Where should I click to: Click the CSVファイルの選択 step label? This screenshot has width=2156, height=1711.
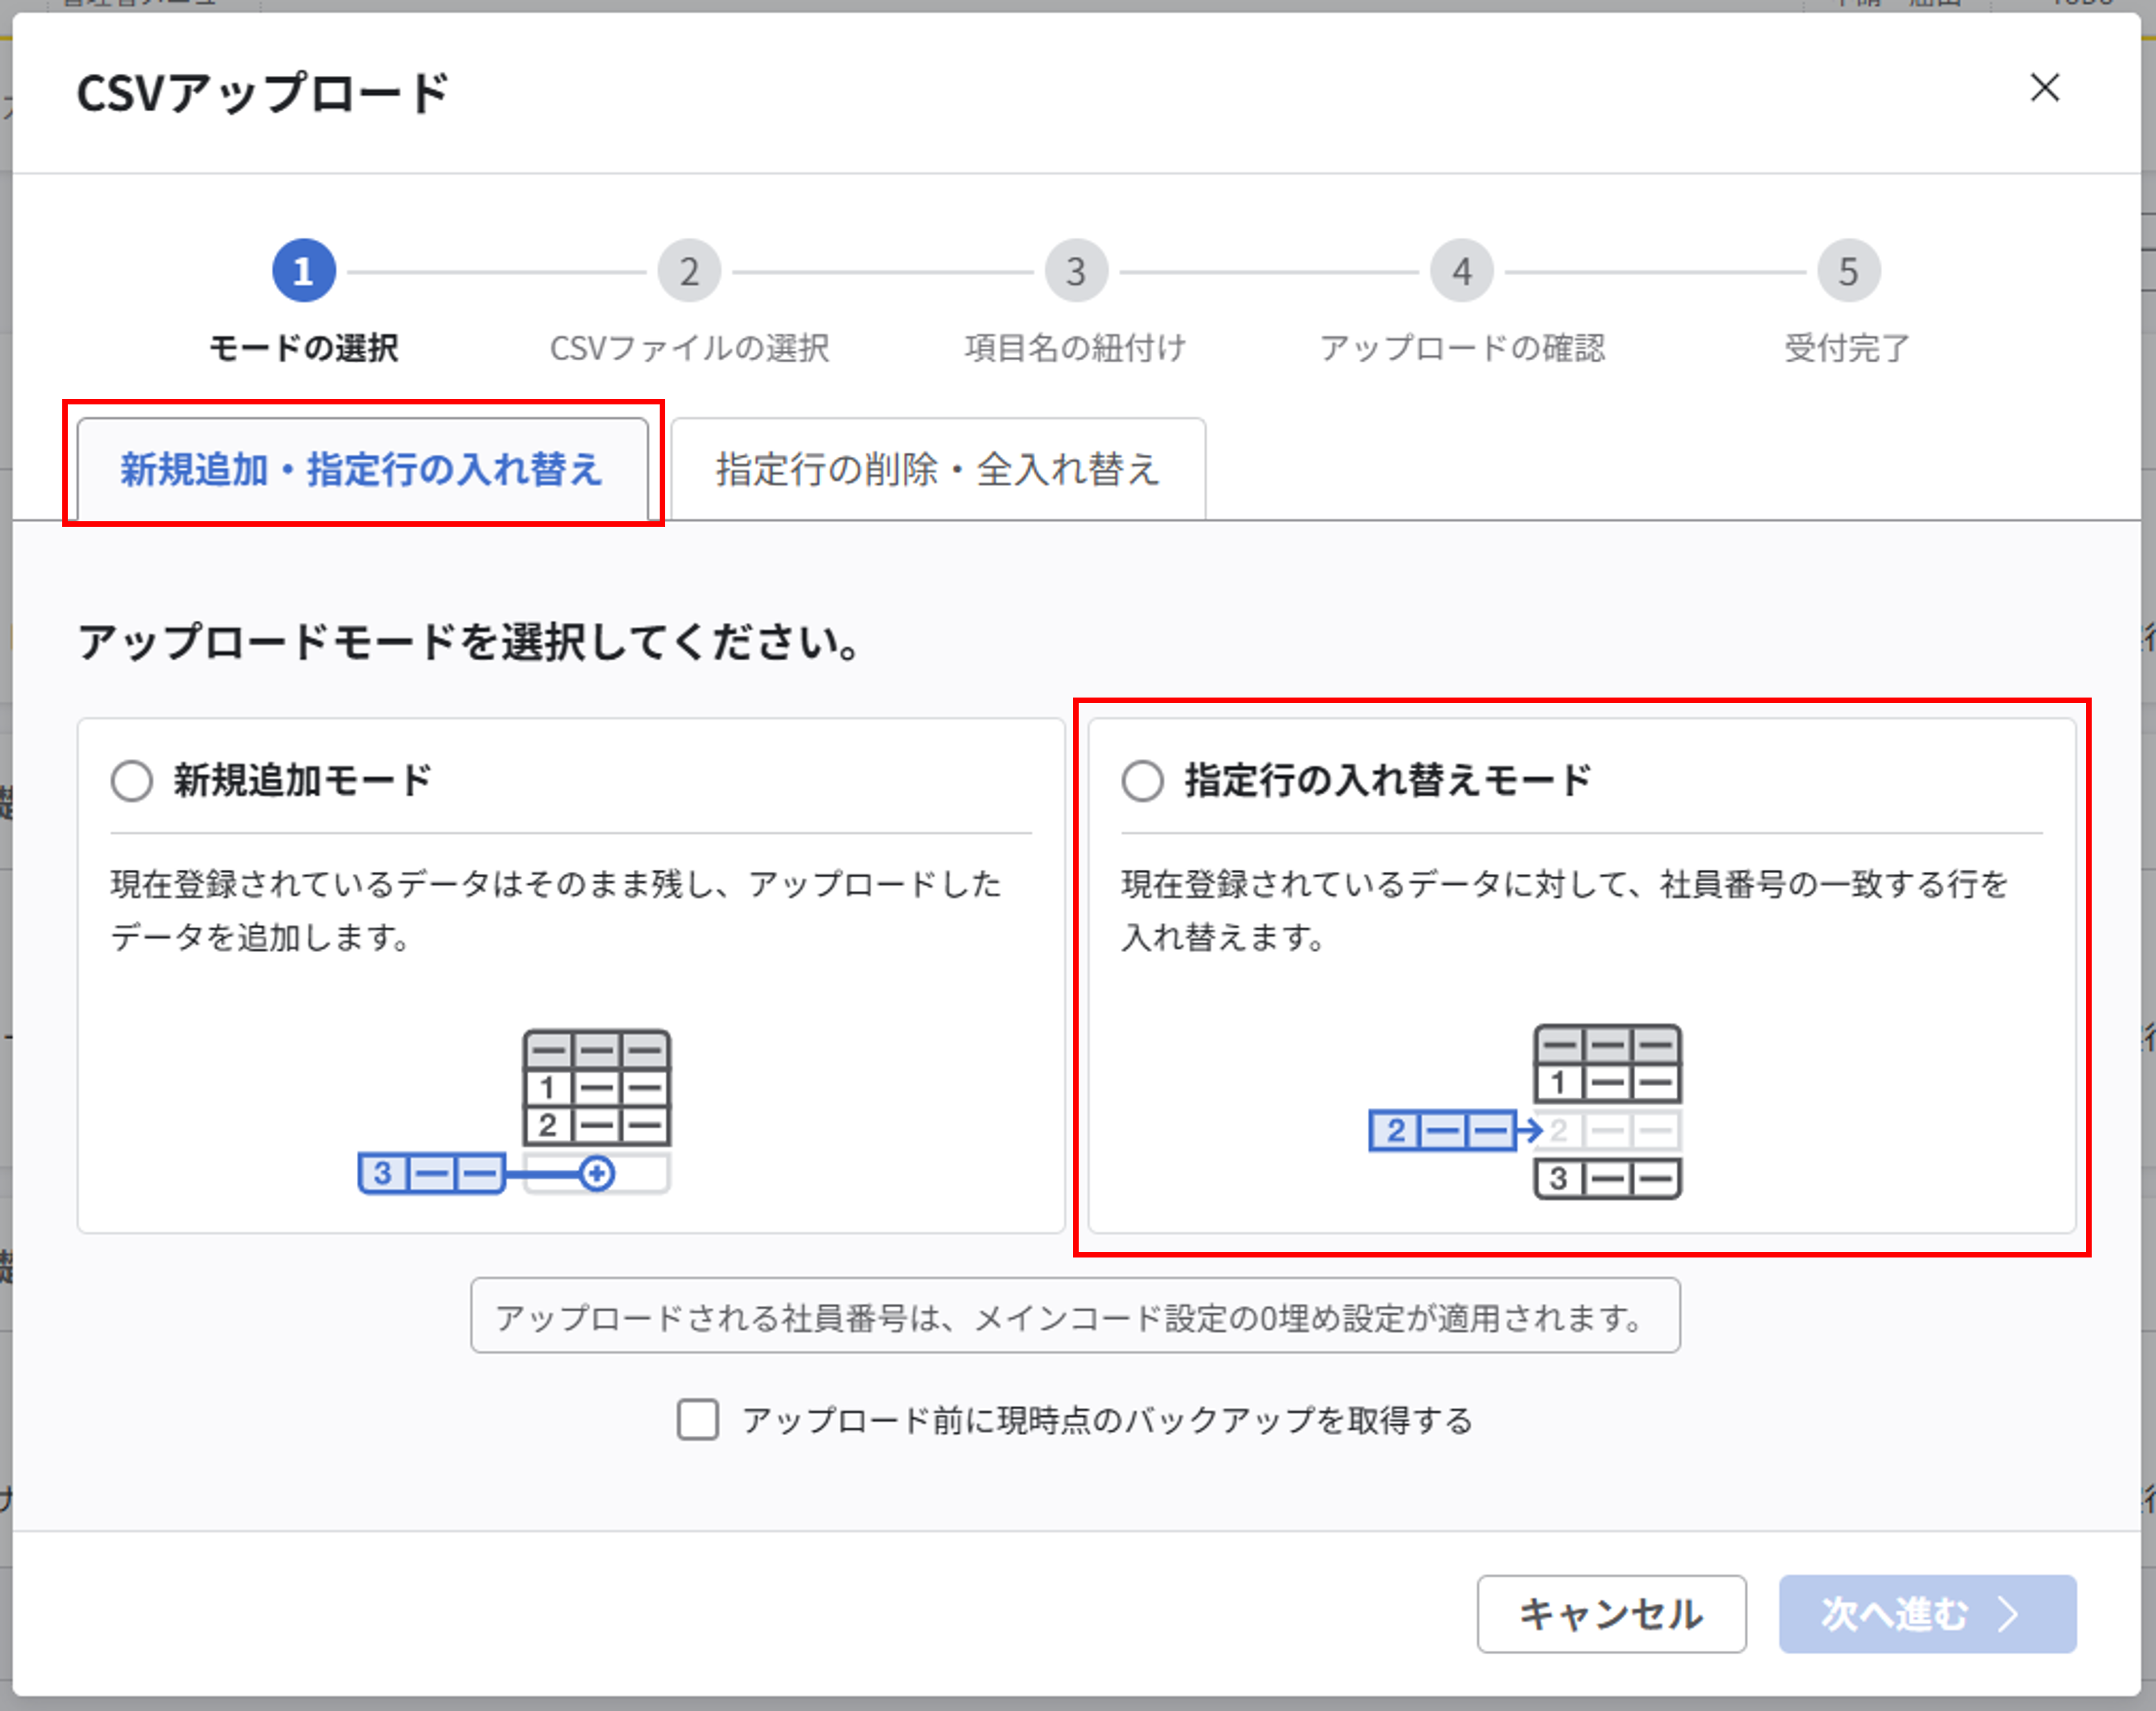click(689, 348)
